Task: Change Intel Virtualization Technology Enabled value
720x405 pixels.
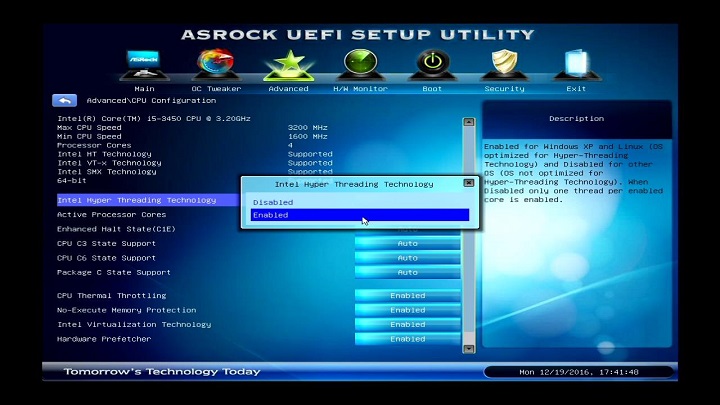Action: [x=407, y=324]
